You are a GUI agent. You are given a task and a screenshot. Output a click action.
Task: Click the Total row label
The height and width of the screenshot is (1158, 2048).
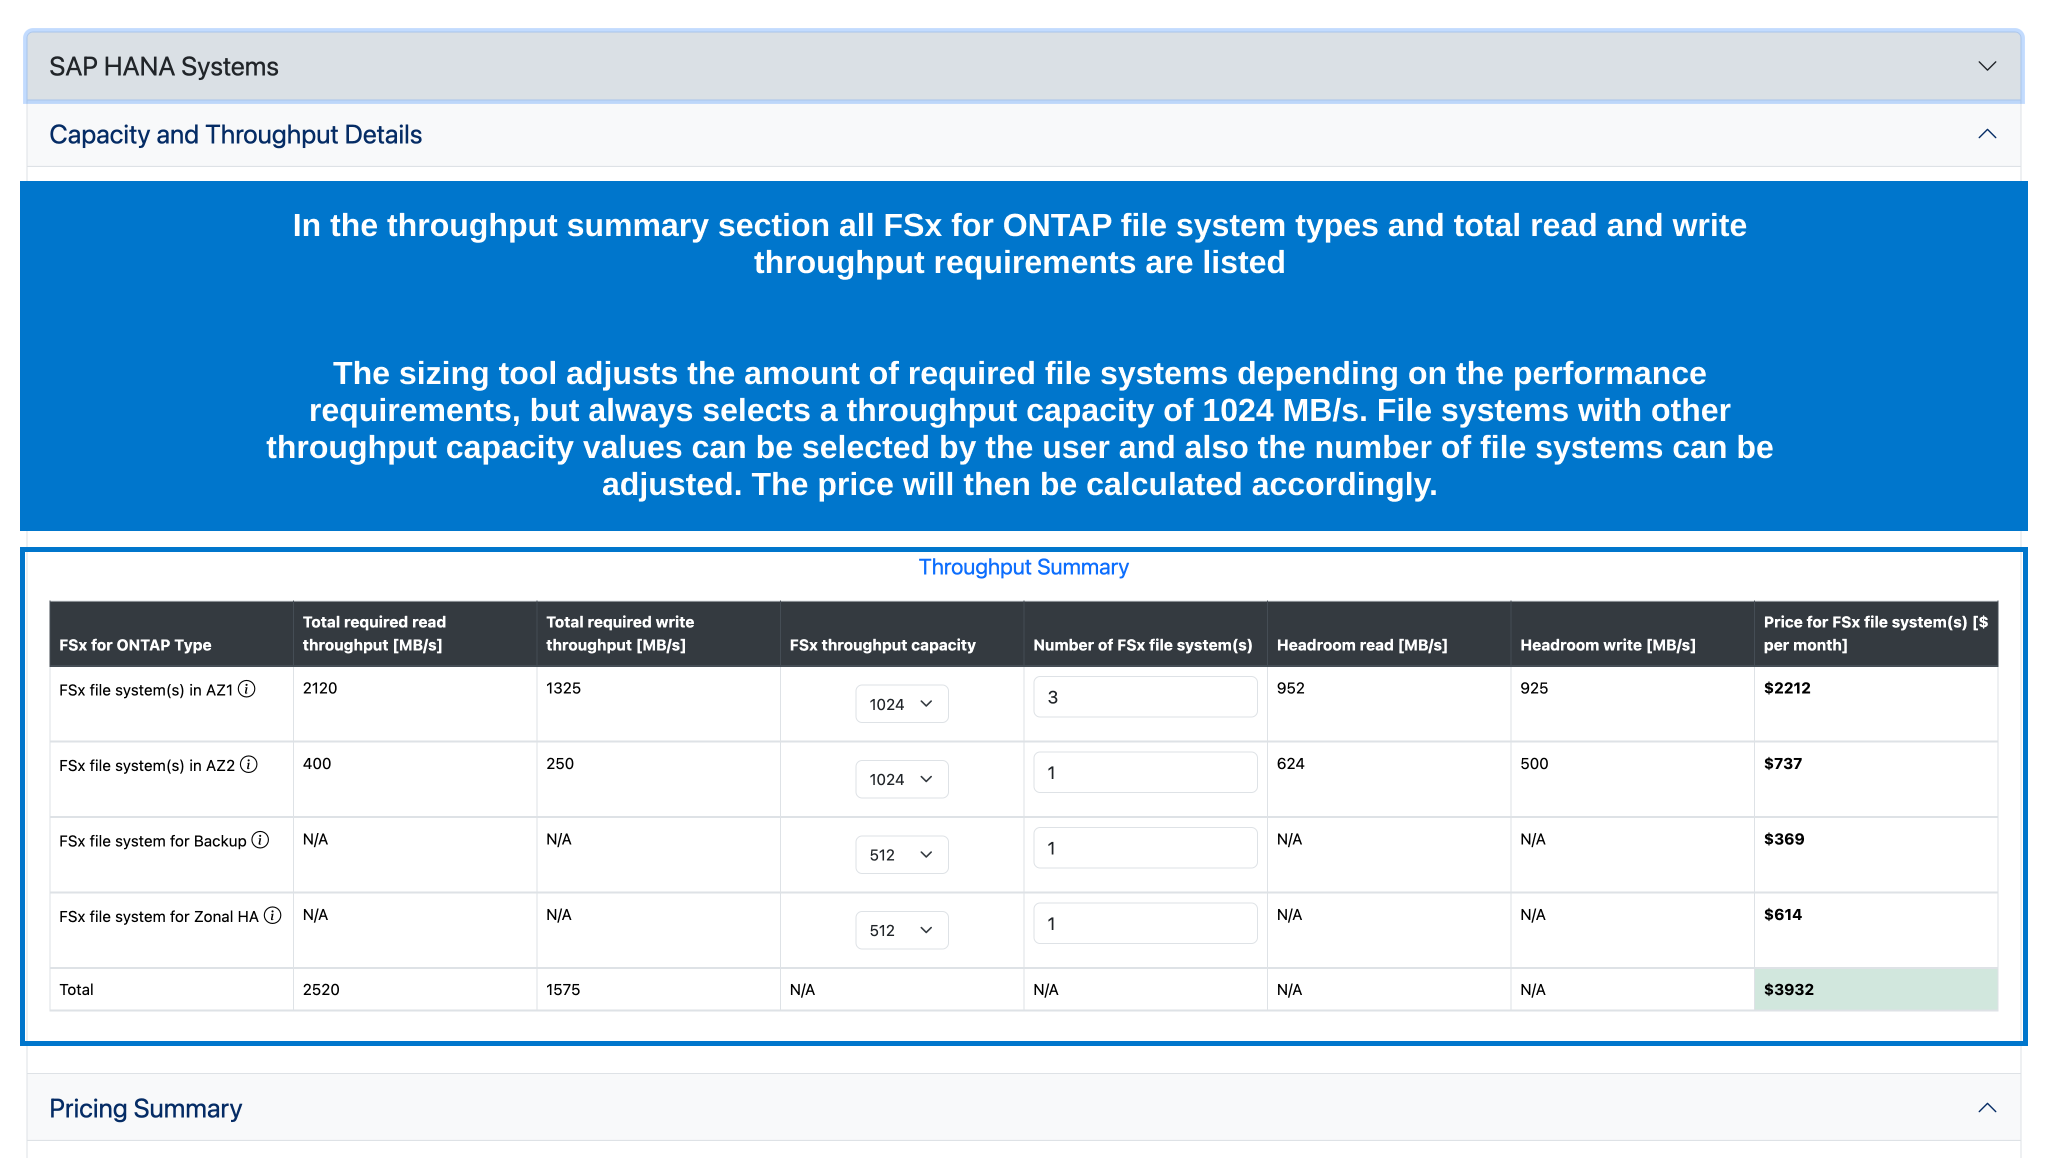(x=76, y=990)
